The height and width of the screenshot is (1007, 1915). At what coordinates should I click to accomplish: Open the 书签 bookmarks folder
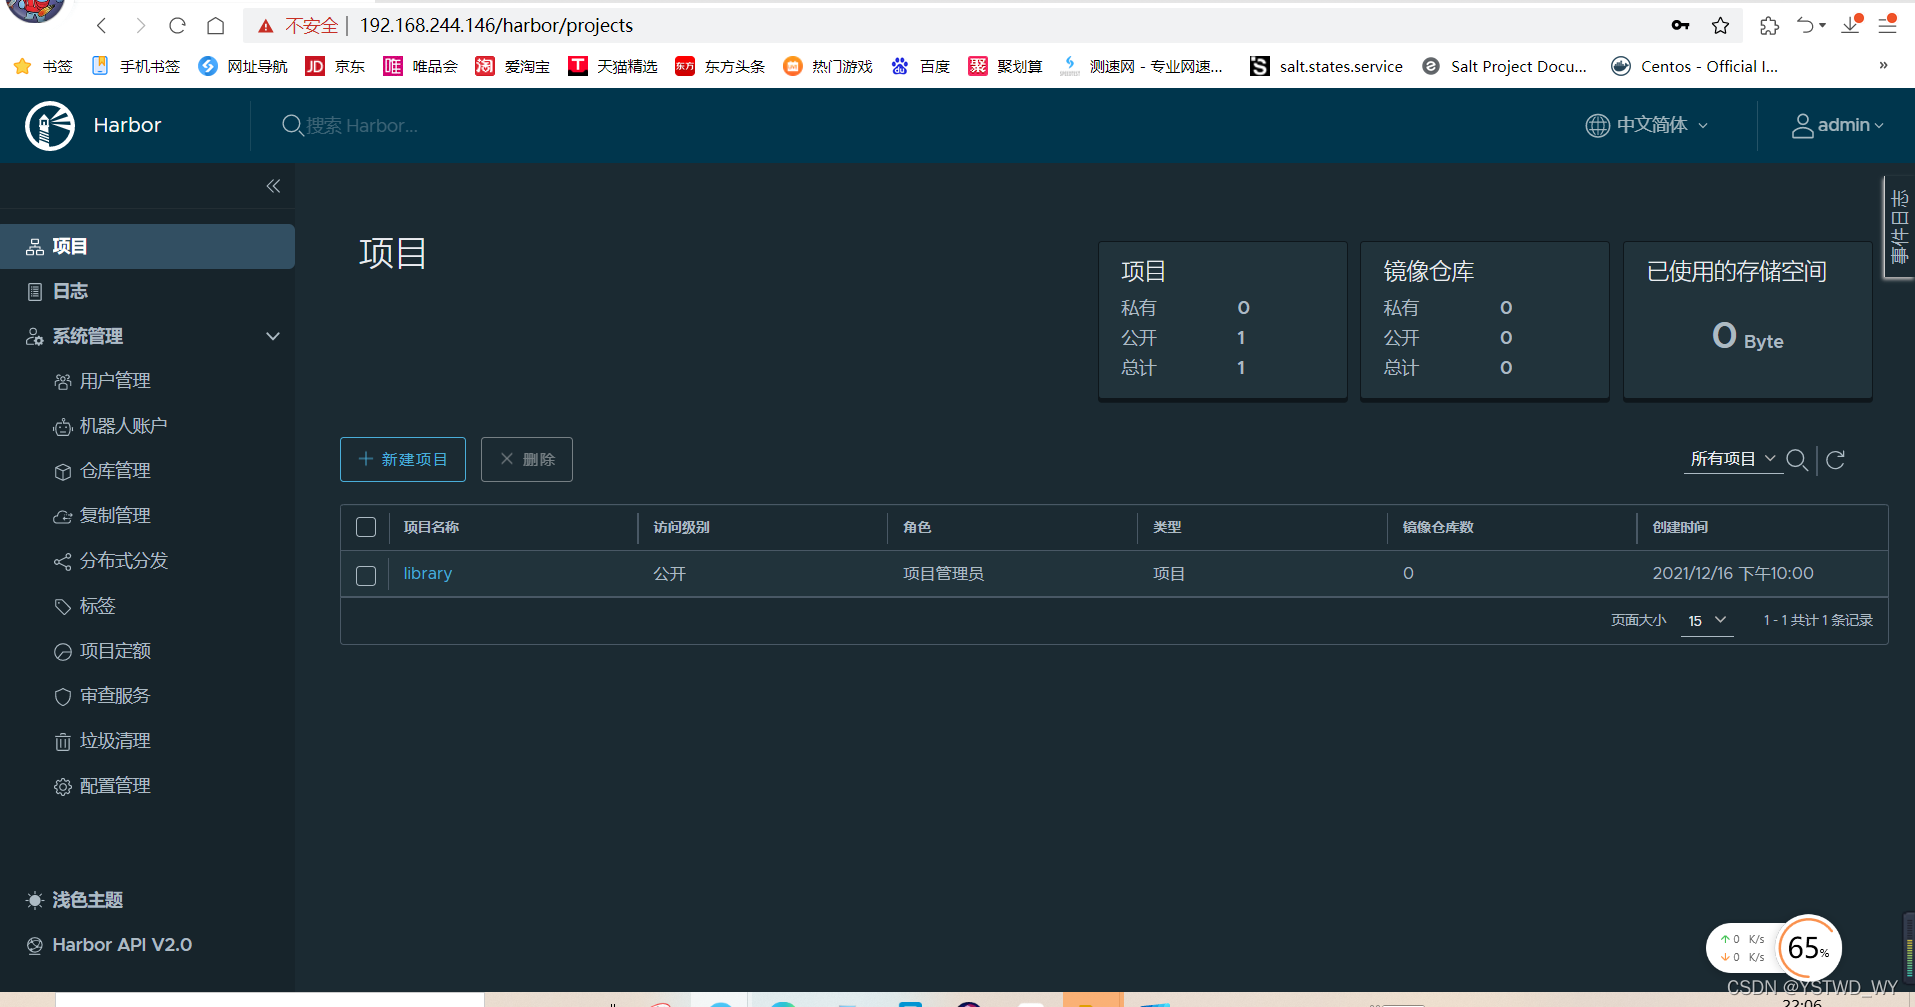coord(43,67)
